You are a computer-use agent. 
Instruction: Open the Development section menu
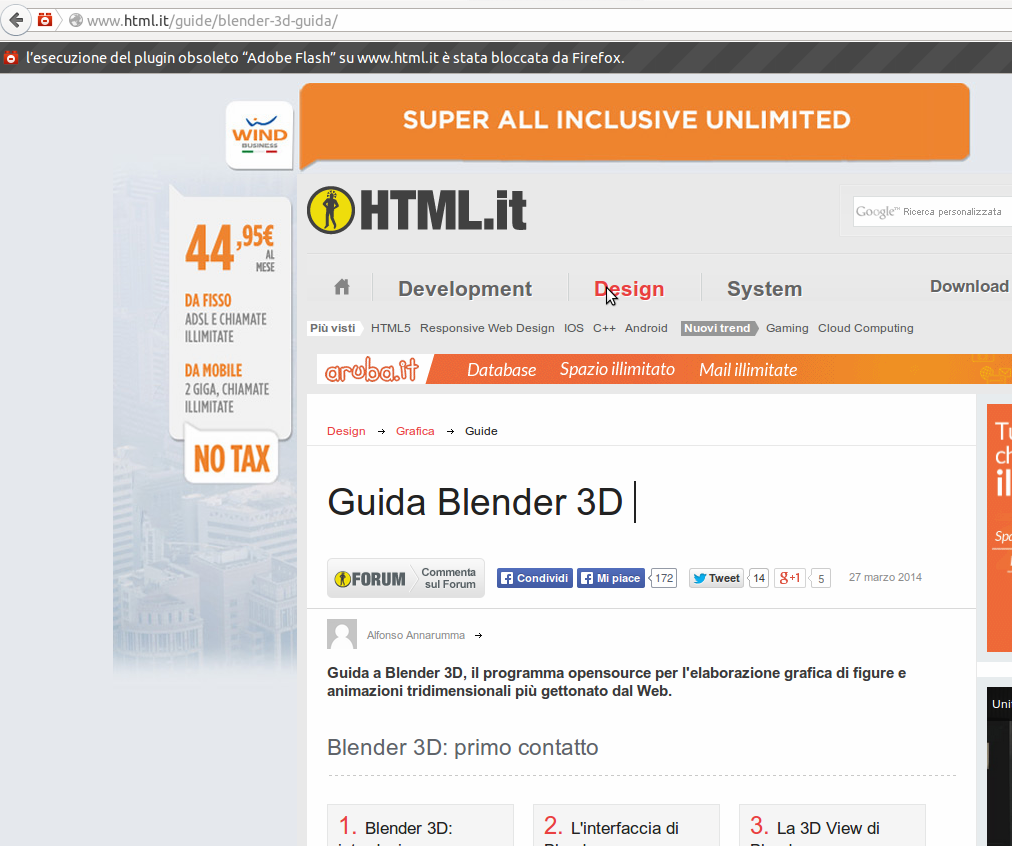465,288
